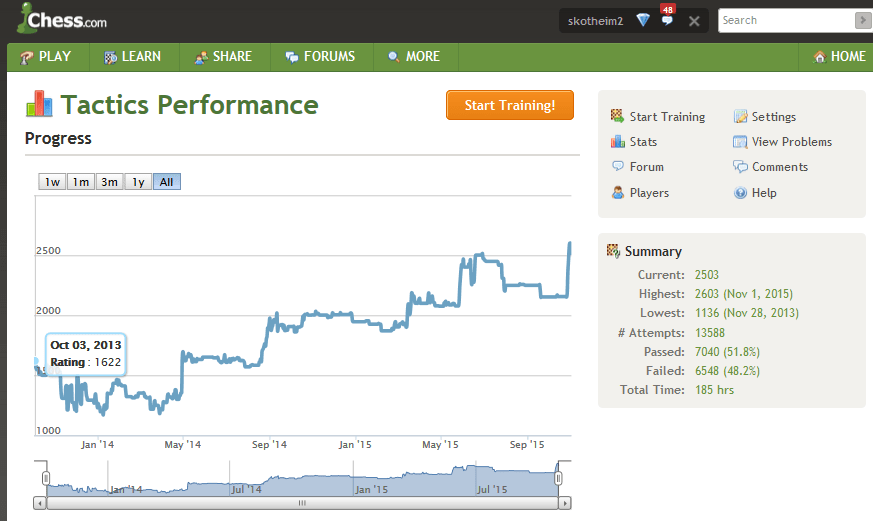This screenshot has width=873, height=521.
Task: Open the Settings sidebar link
Action: point(773,117)
